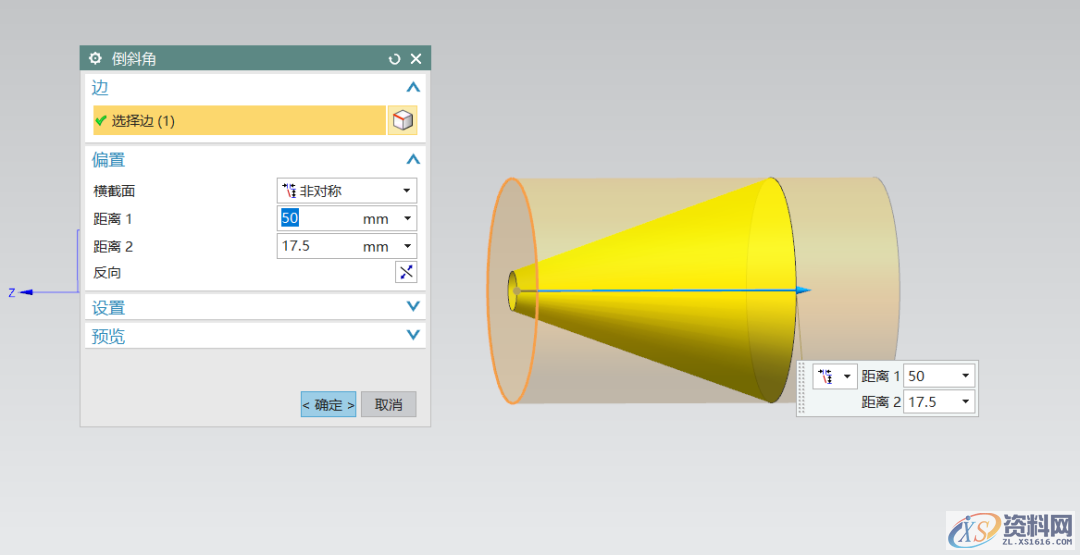1080x555 pixels.
Task: Reset the 倒斜角 dialog with the reset arrow
Action: 394,59
